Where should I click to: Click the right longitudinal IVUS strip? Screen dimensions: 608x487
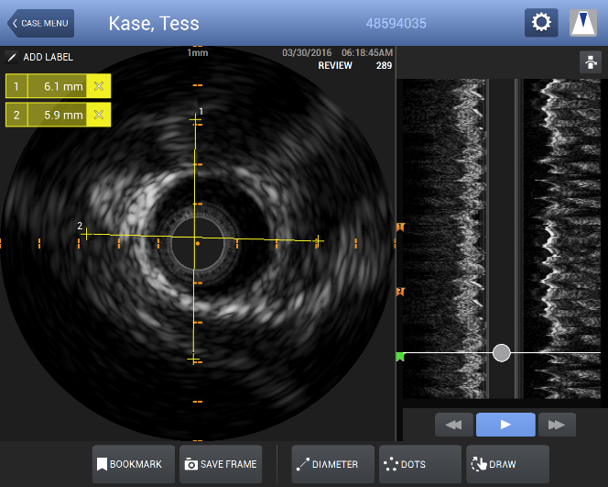point(562,238)
